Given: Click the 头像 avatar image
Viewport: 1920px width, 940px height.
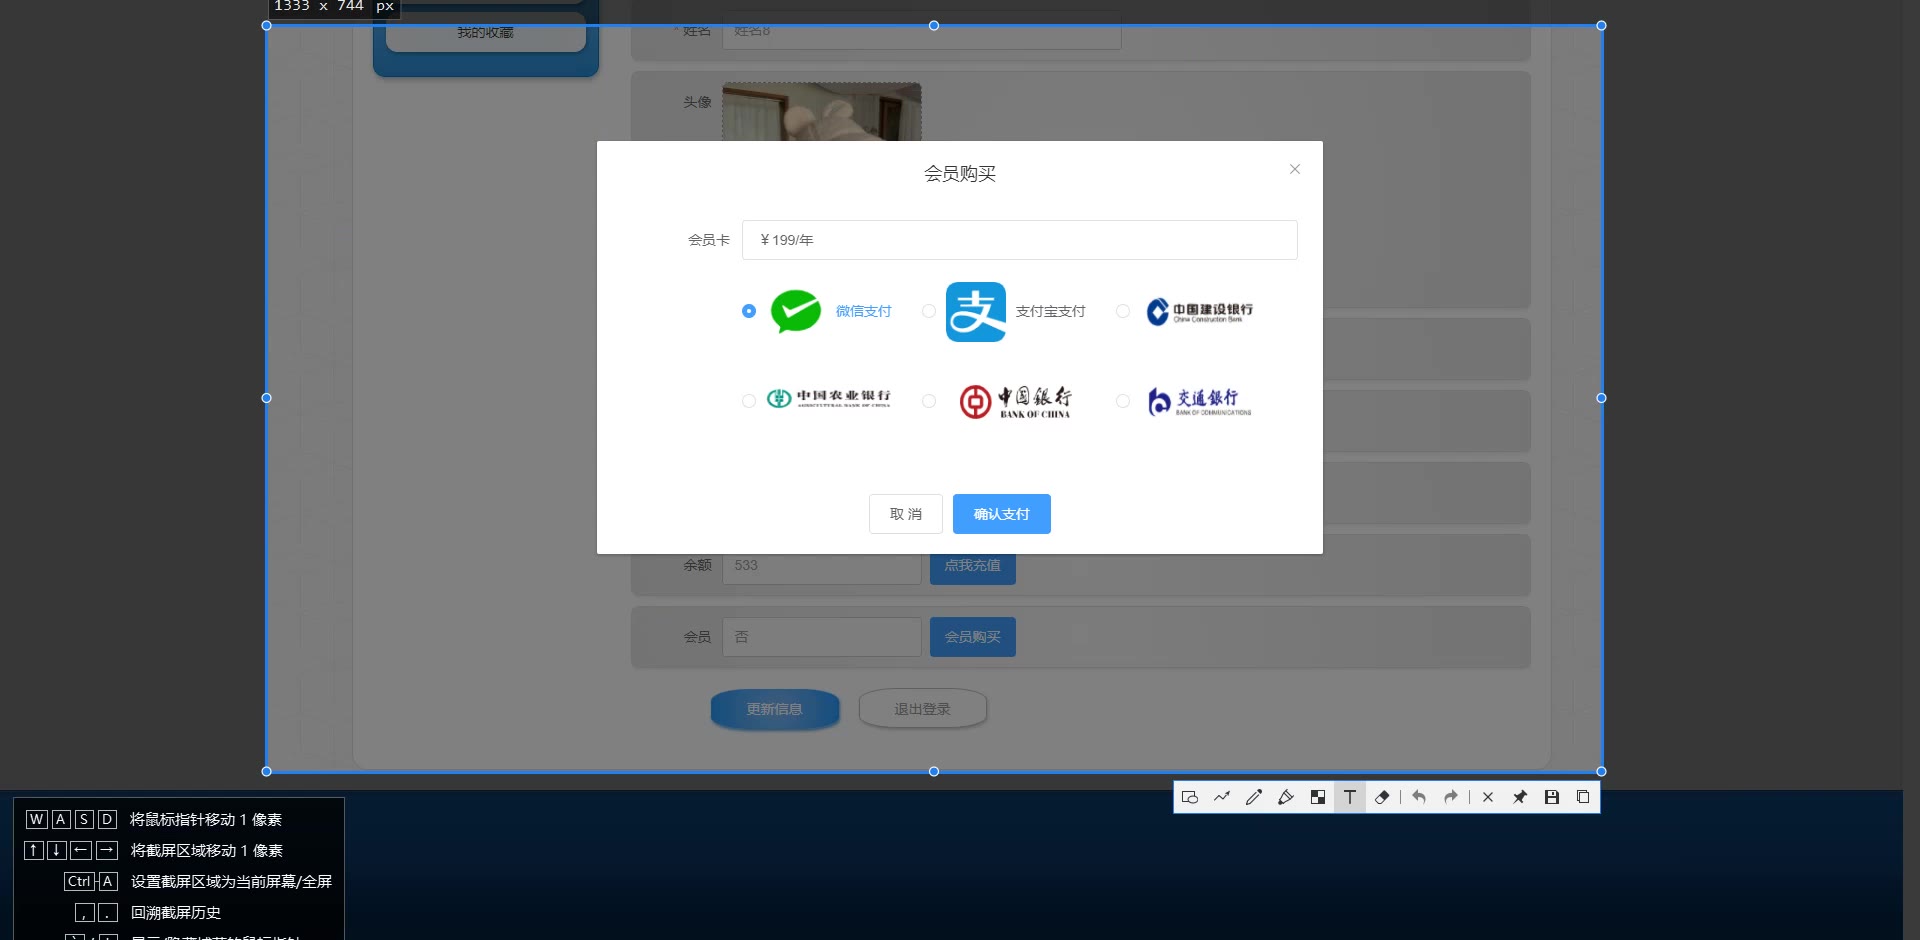Looking at the screenshot, I should (x=822, y=112).
